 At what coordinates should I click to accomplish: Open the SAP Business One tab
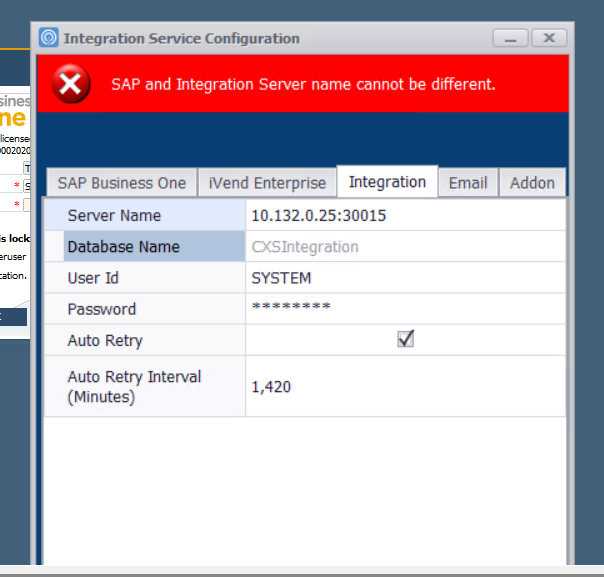(122, 183)
